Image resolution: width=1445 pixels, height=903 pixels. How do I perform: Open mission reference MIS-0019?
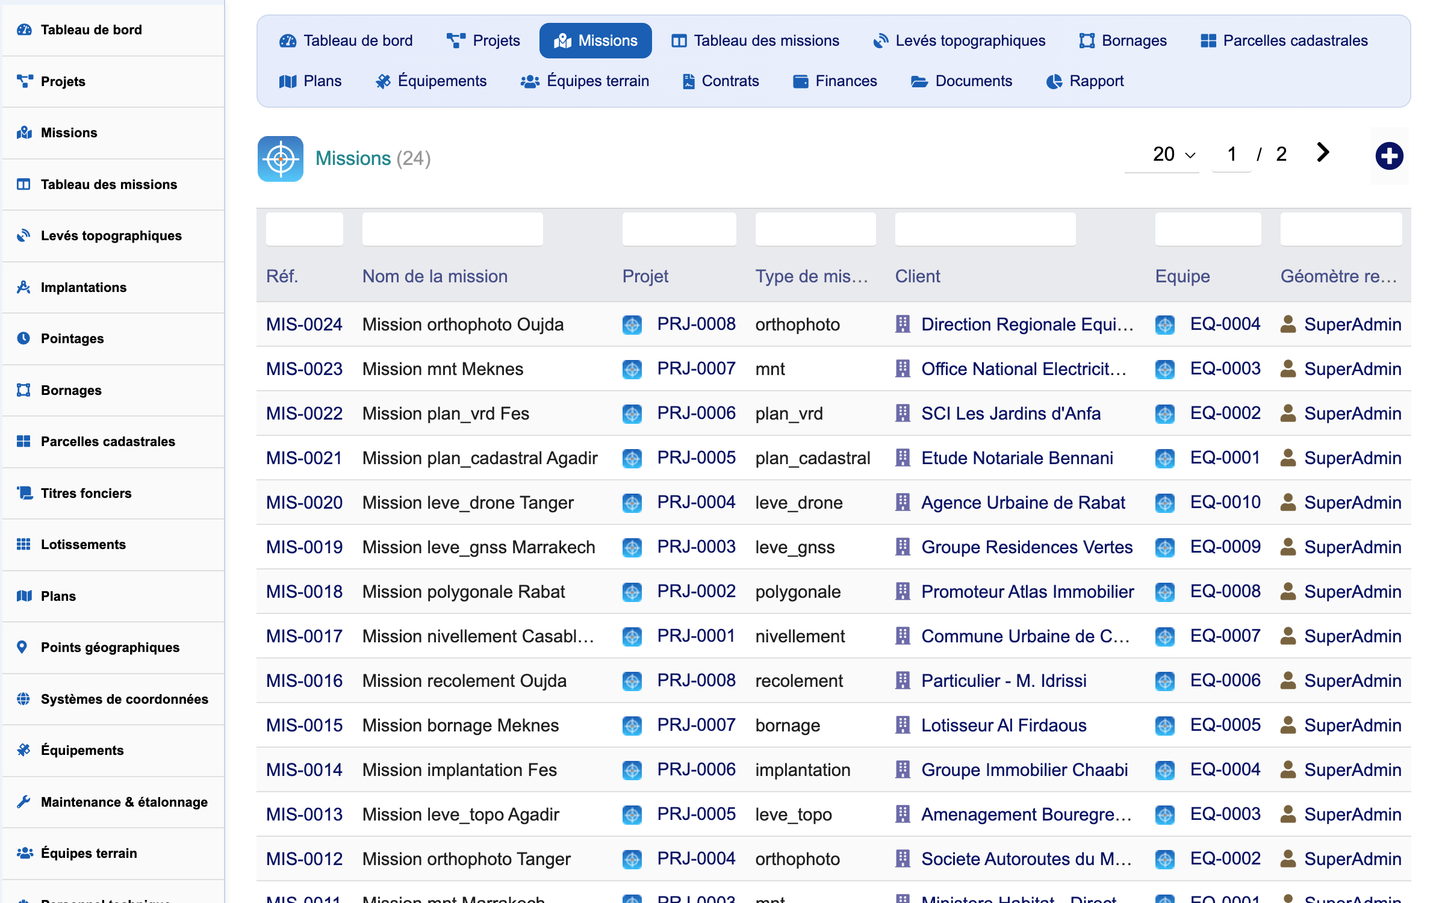click(304, 547)
